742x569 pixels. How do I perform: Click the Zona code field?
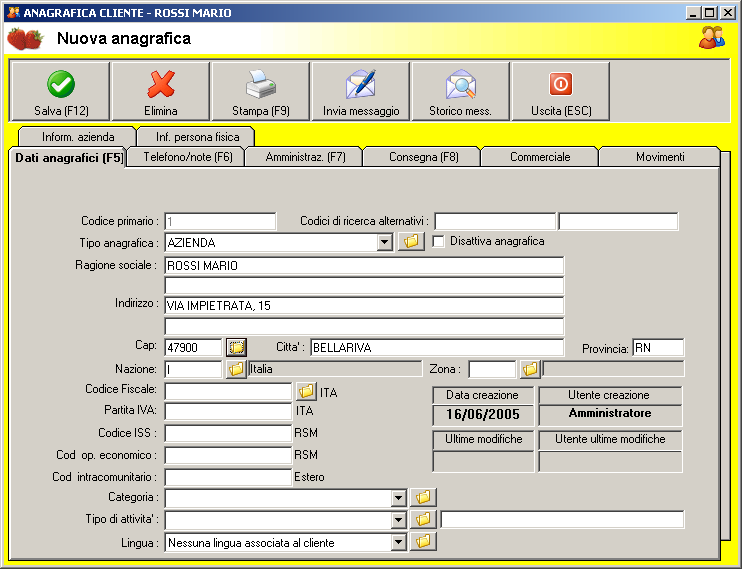pyautogui.click(x=492, y=369)
